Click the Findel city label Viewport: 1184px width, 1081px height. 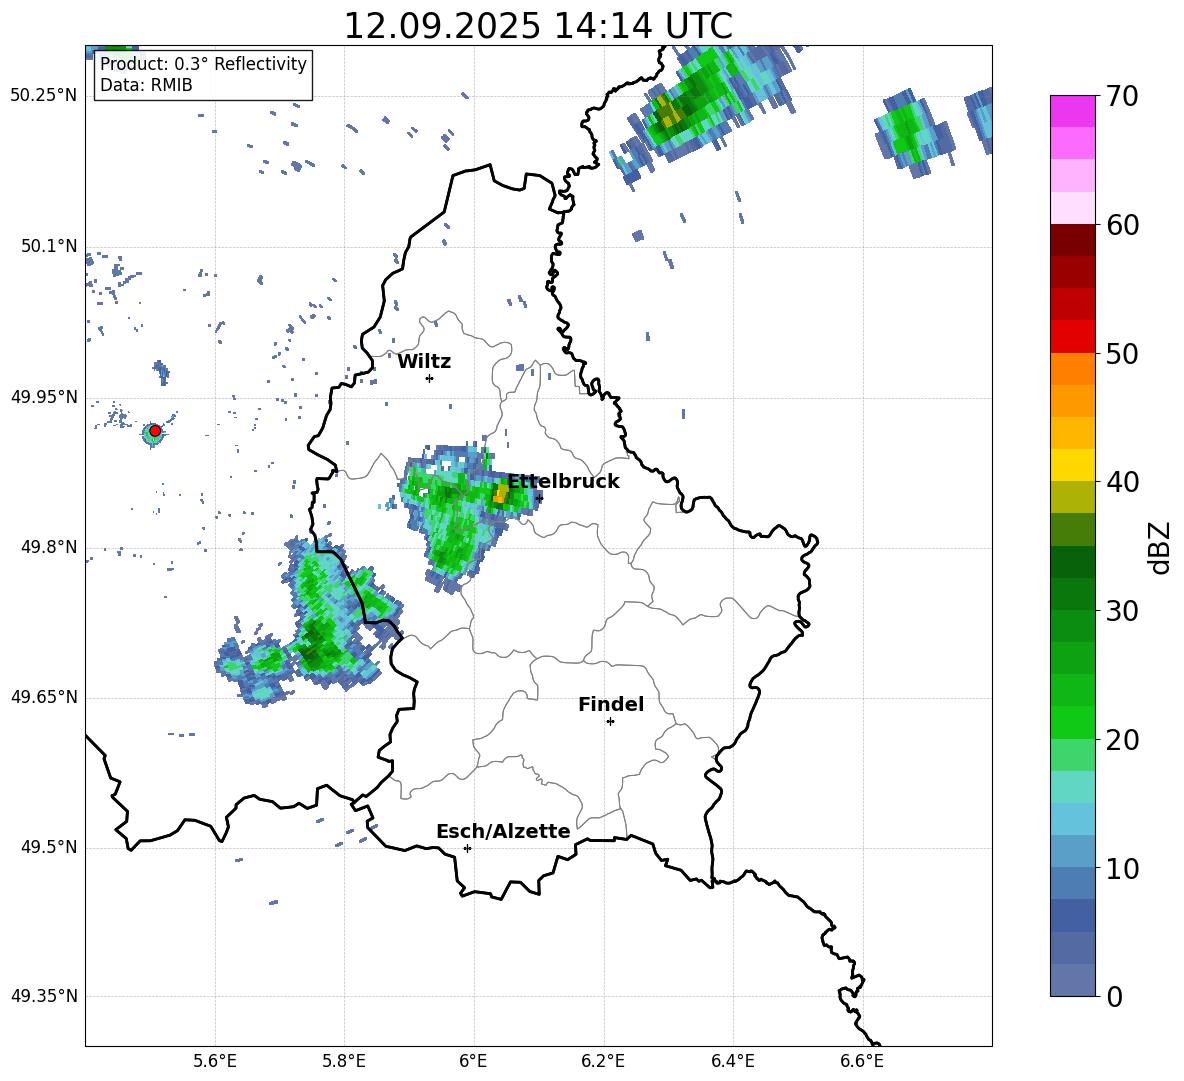click(611, 704)
